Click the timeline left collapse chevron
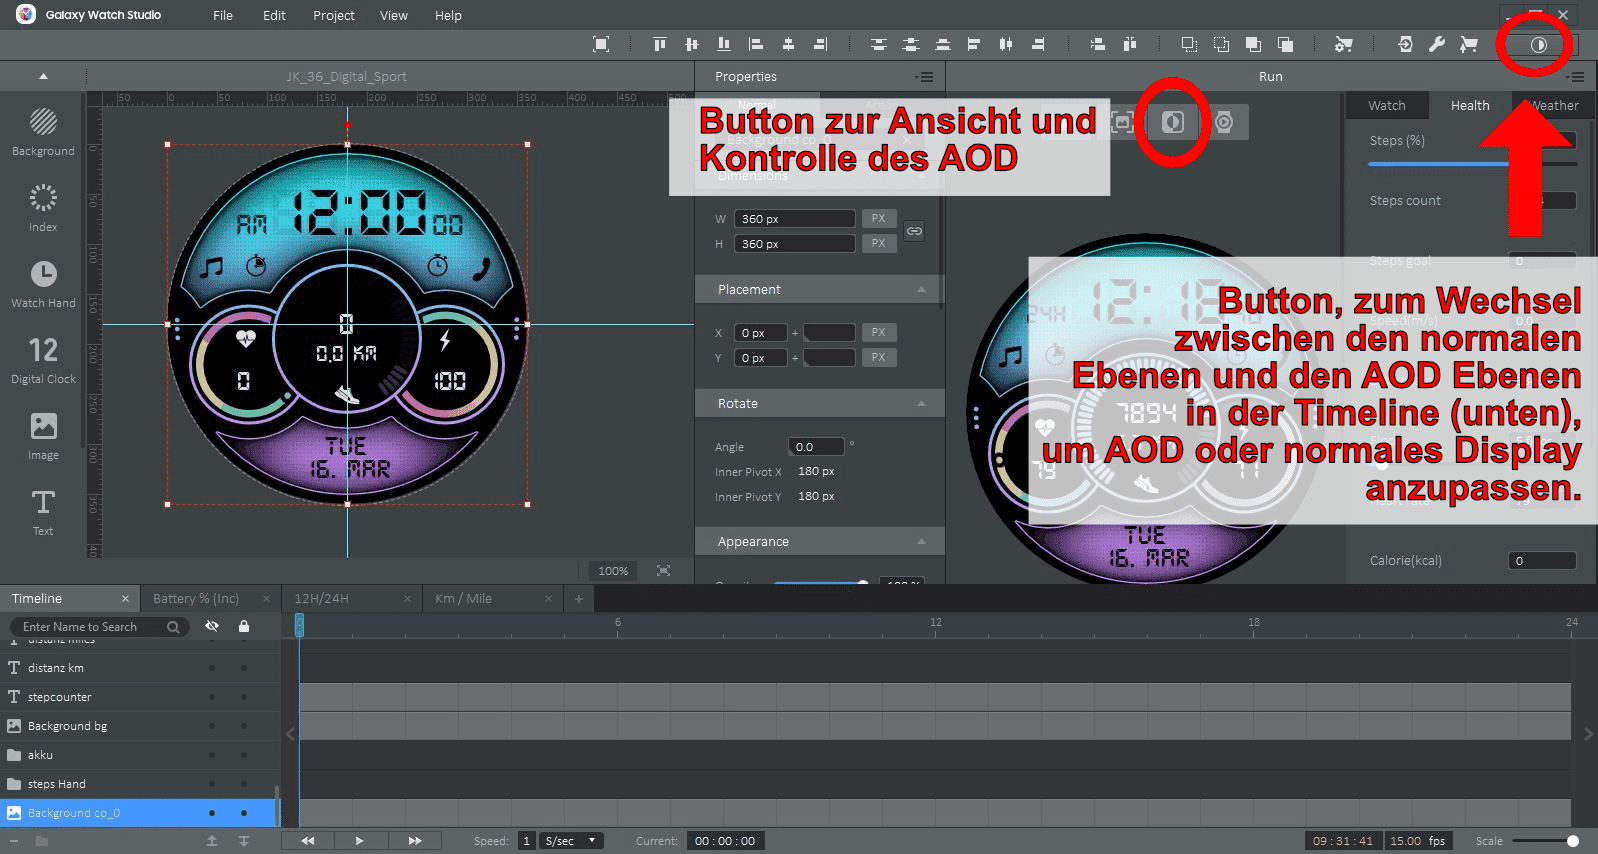 pyautogui.click(x=290, y=734)
